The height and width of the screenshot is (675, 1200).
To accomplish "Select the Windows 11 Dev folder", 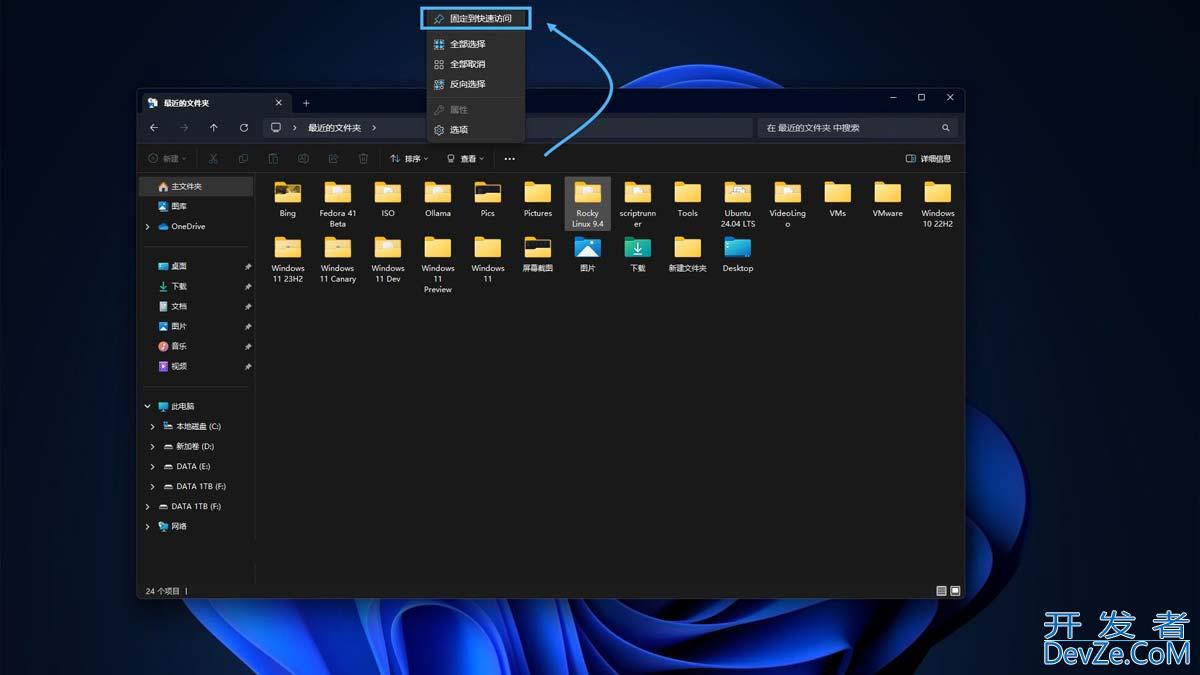I will (x=388, y=259).
